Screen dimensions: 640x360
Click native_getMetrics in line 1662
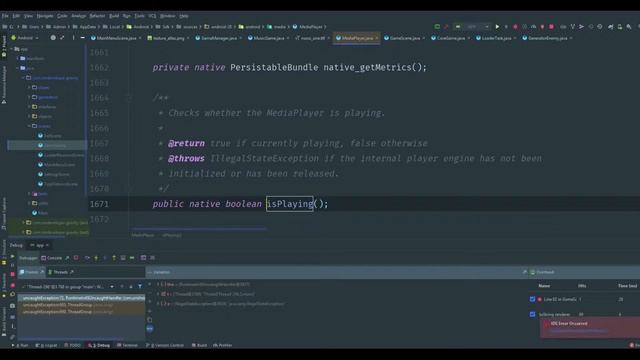click(x=367, y=67)
